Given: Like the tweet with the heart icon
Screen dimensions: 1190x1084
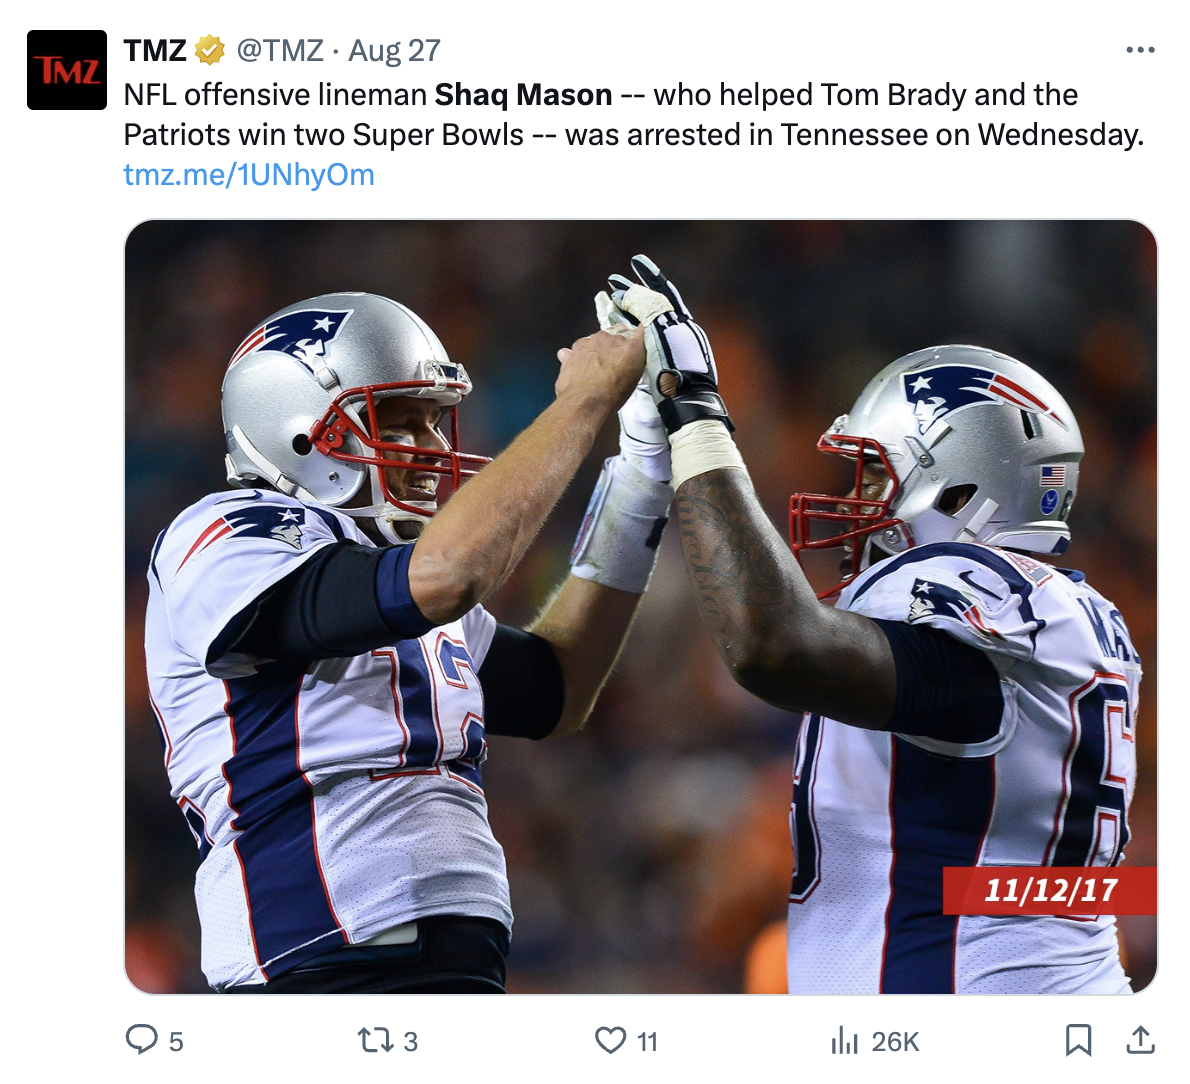Looking at the screenshot, I should [x=610, y=1040].
